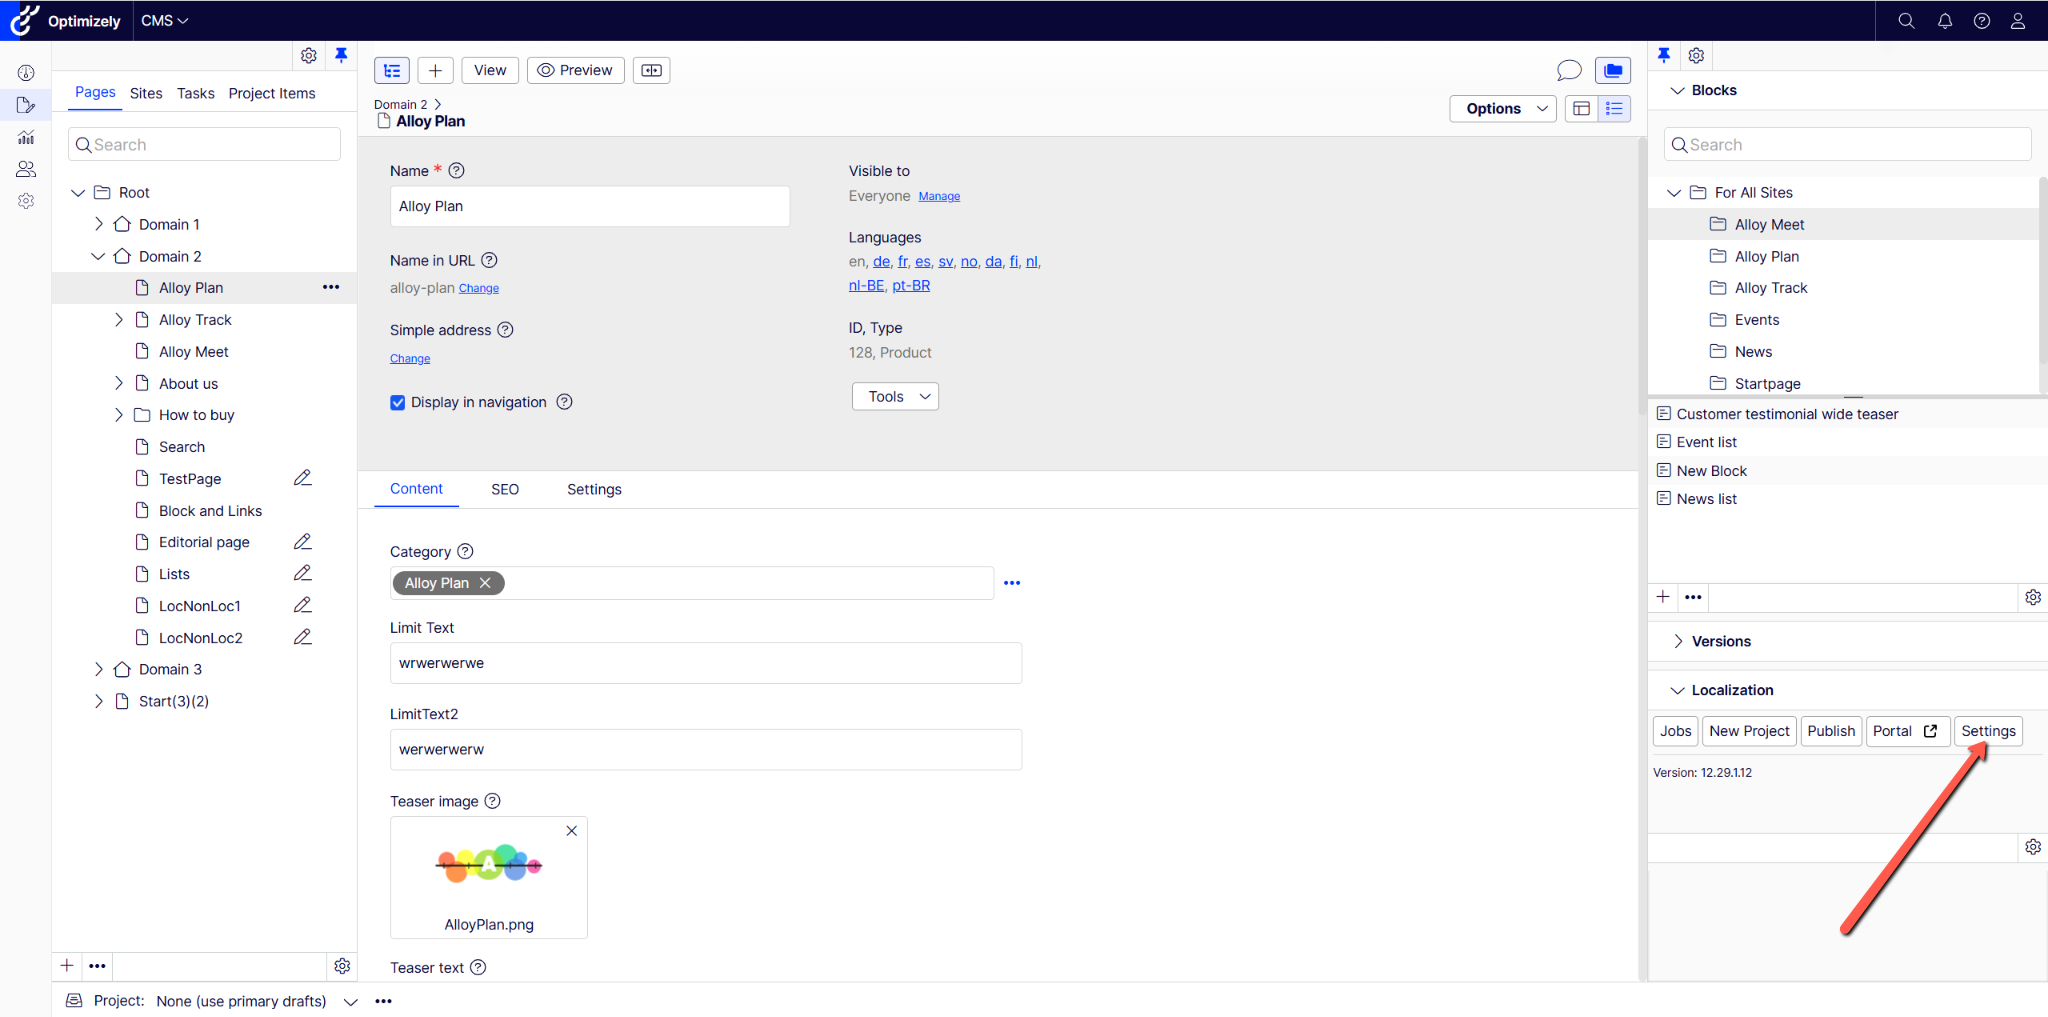This screenshot has width=2048, height=1017.
Task: Switch to the Sites tab
Action: 146,93
